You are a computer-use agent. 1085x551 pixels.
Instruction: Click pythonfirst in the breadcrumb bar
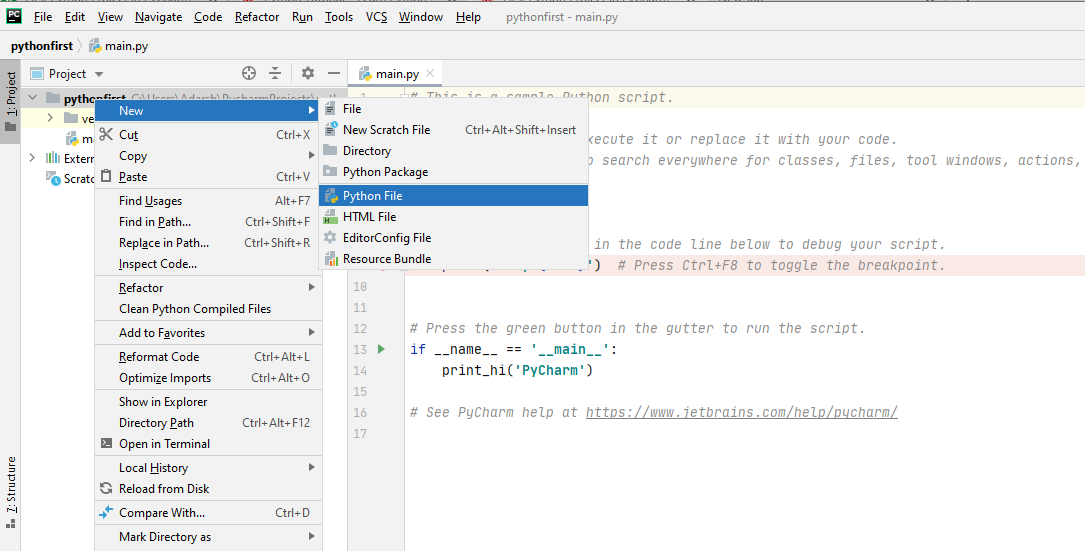(42, 46)
